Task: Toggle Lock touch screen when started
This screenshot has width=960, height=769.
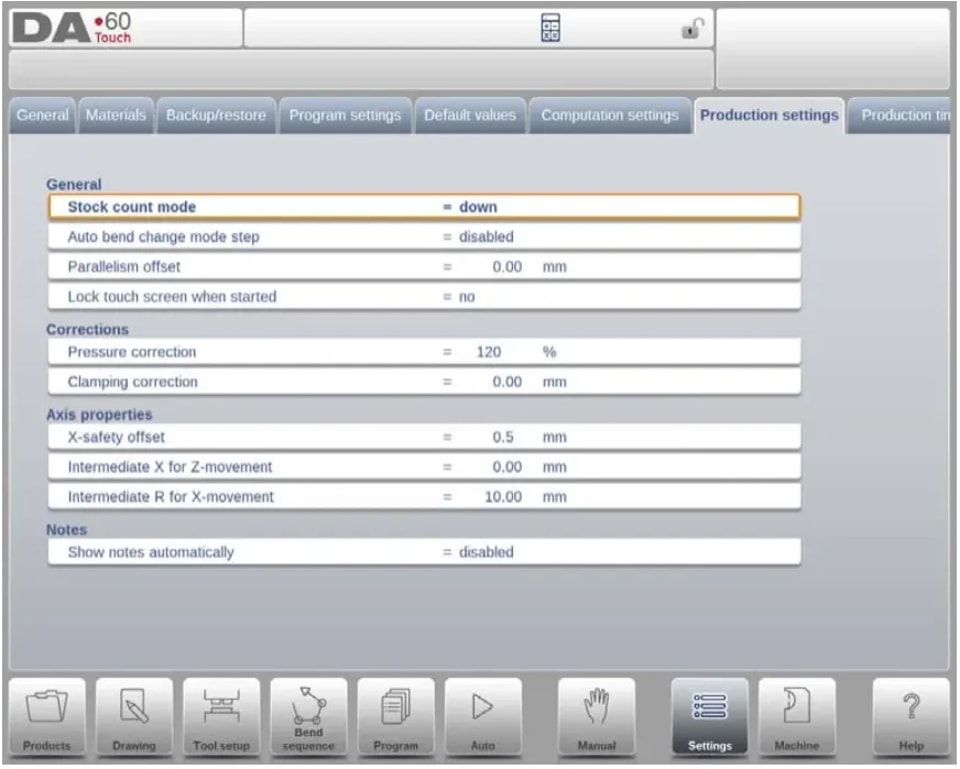Action: coord(424,297)
